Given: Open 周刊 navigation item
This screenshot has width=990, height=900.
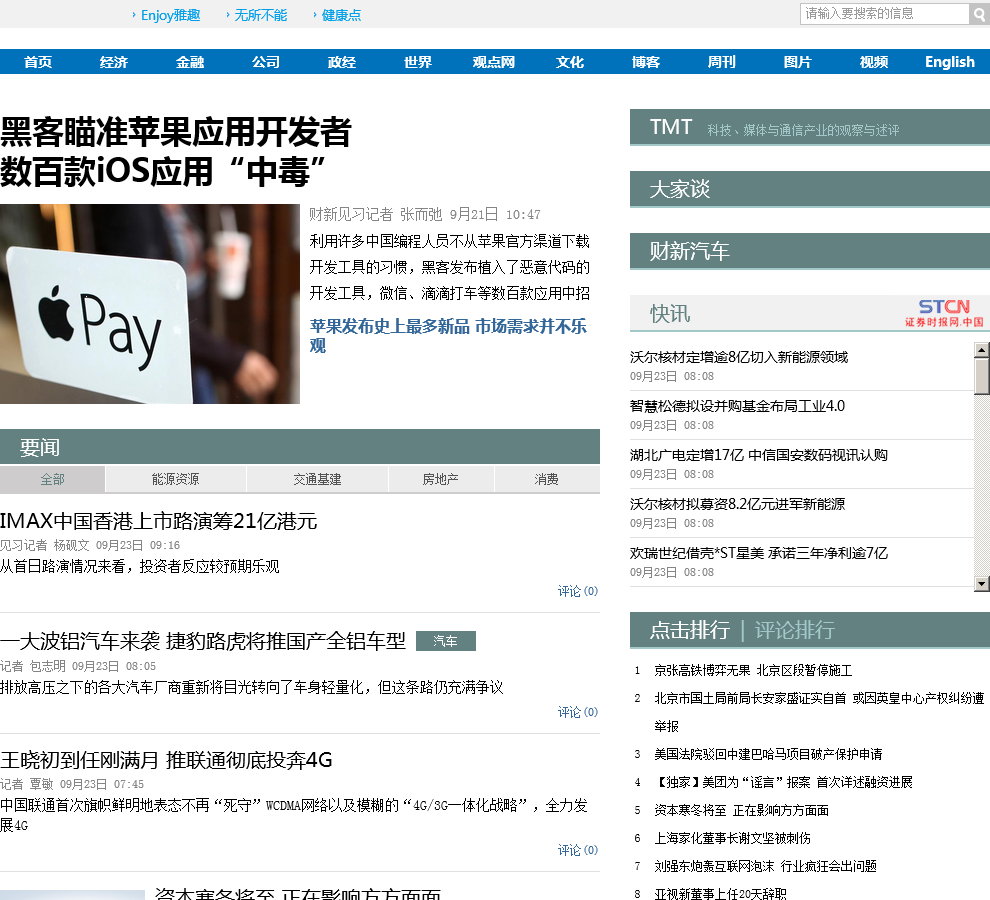Looking at the screenshot, I should tap(722, 62).
